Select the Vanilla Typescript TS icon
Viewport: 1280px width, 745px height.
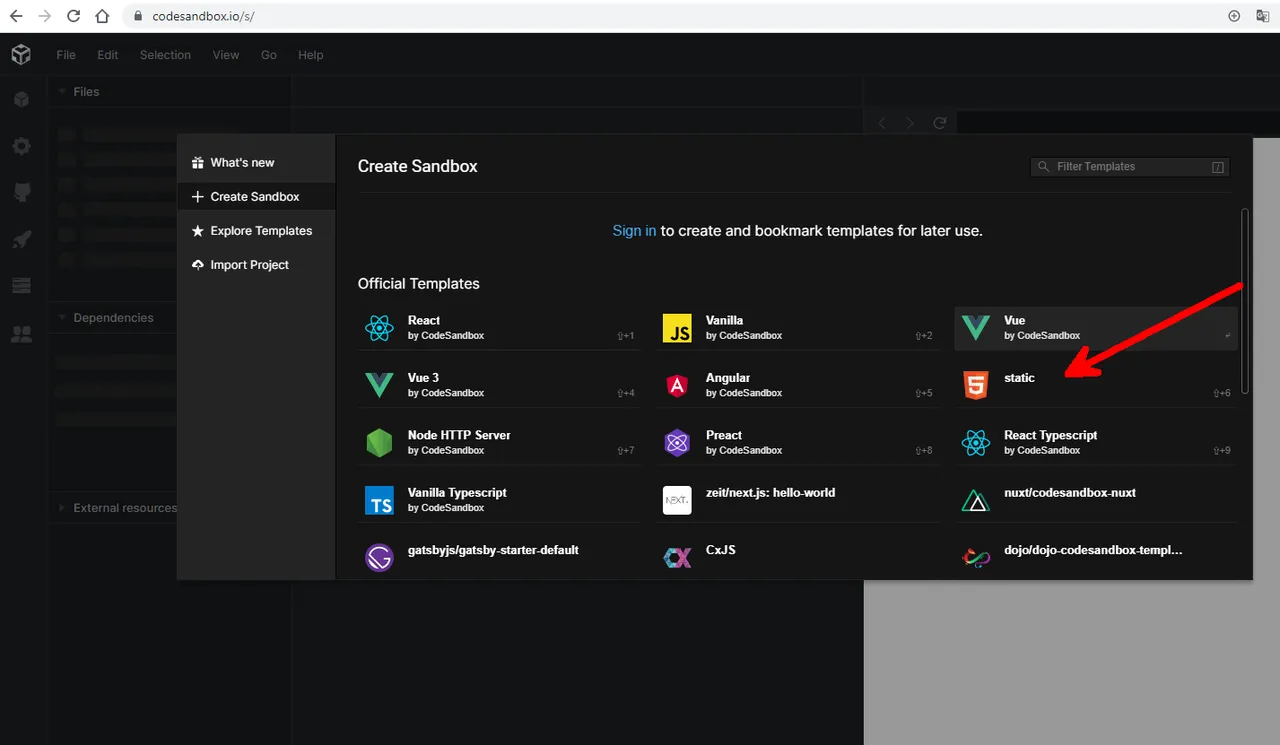click(379, 500)
